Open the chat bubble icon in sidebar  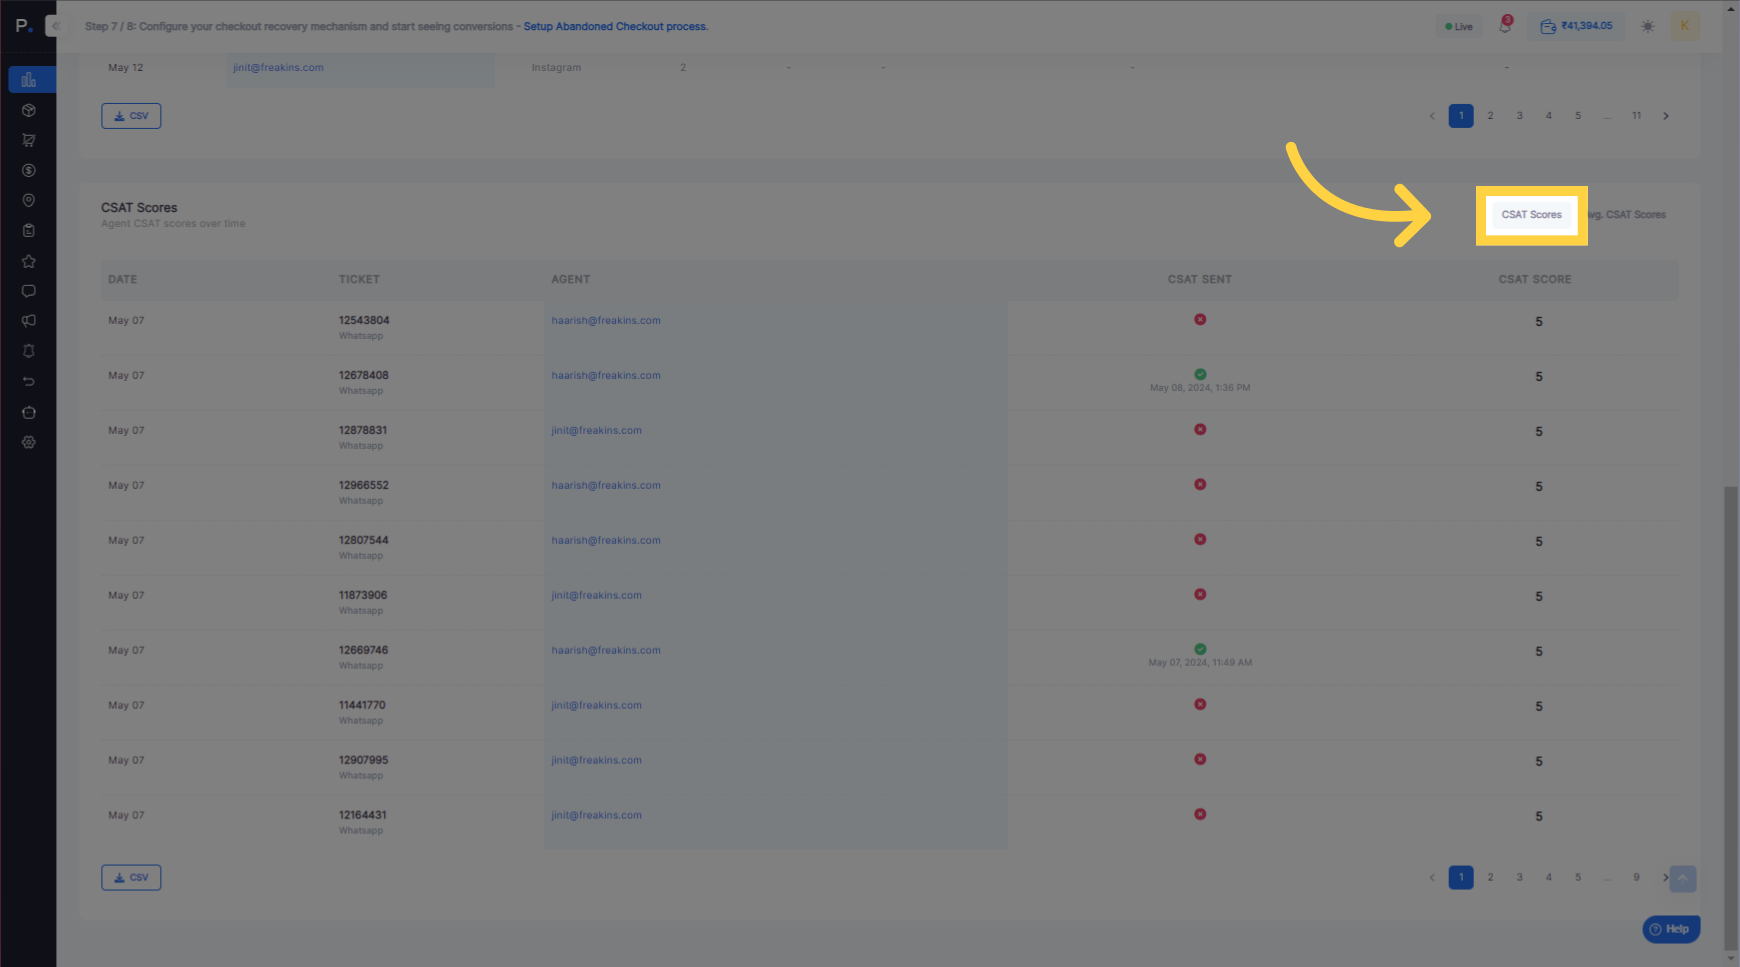(29, 291)
